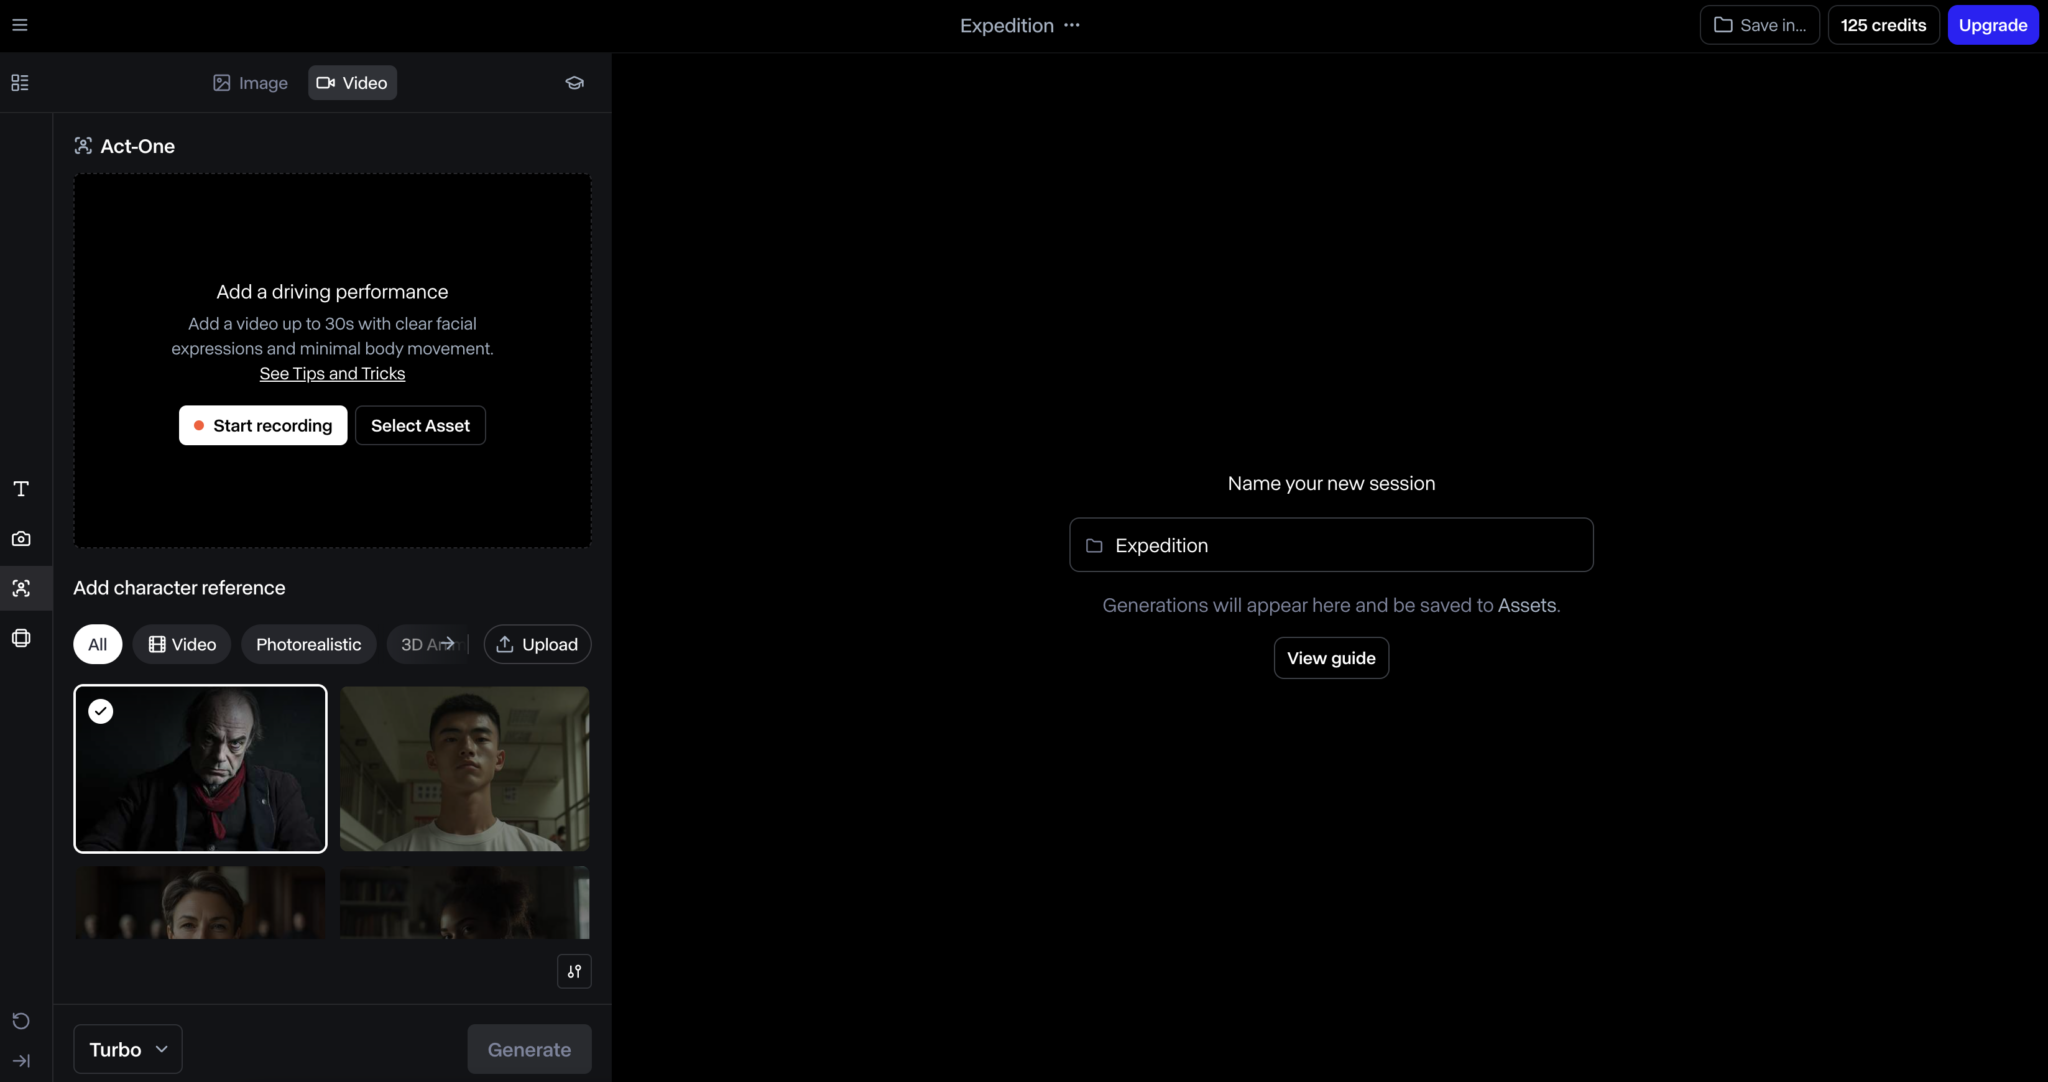Open the 3D Art filter option

point(426,644)
